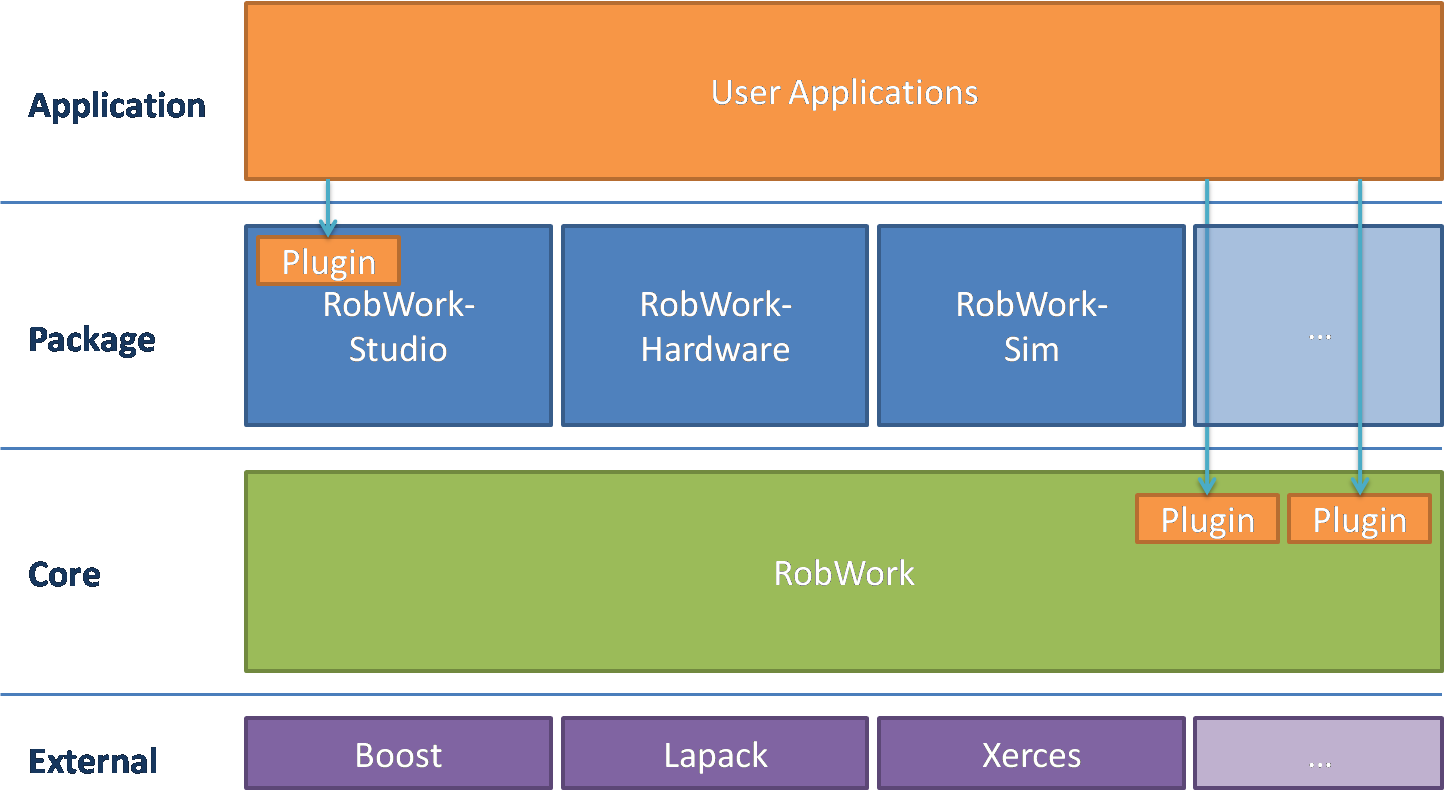The width and height of the screenshot is (1445, 791).
Task: Click the Package layer label
Action: point(92,340)
